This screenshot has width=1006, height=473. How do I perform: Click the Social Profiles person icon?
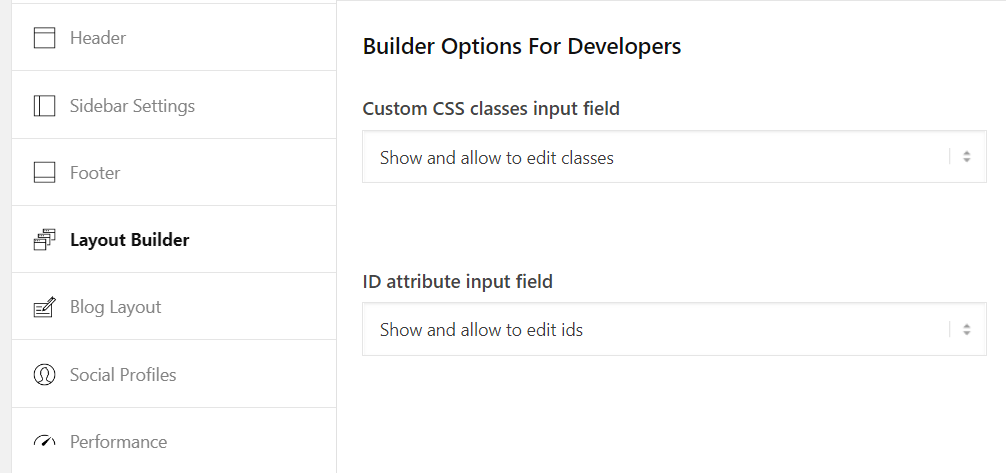tap(44, 375)
